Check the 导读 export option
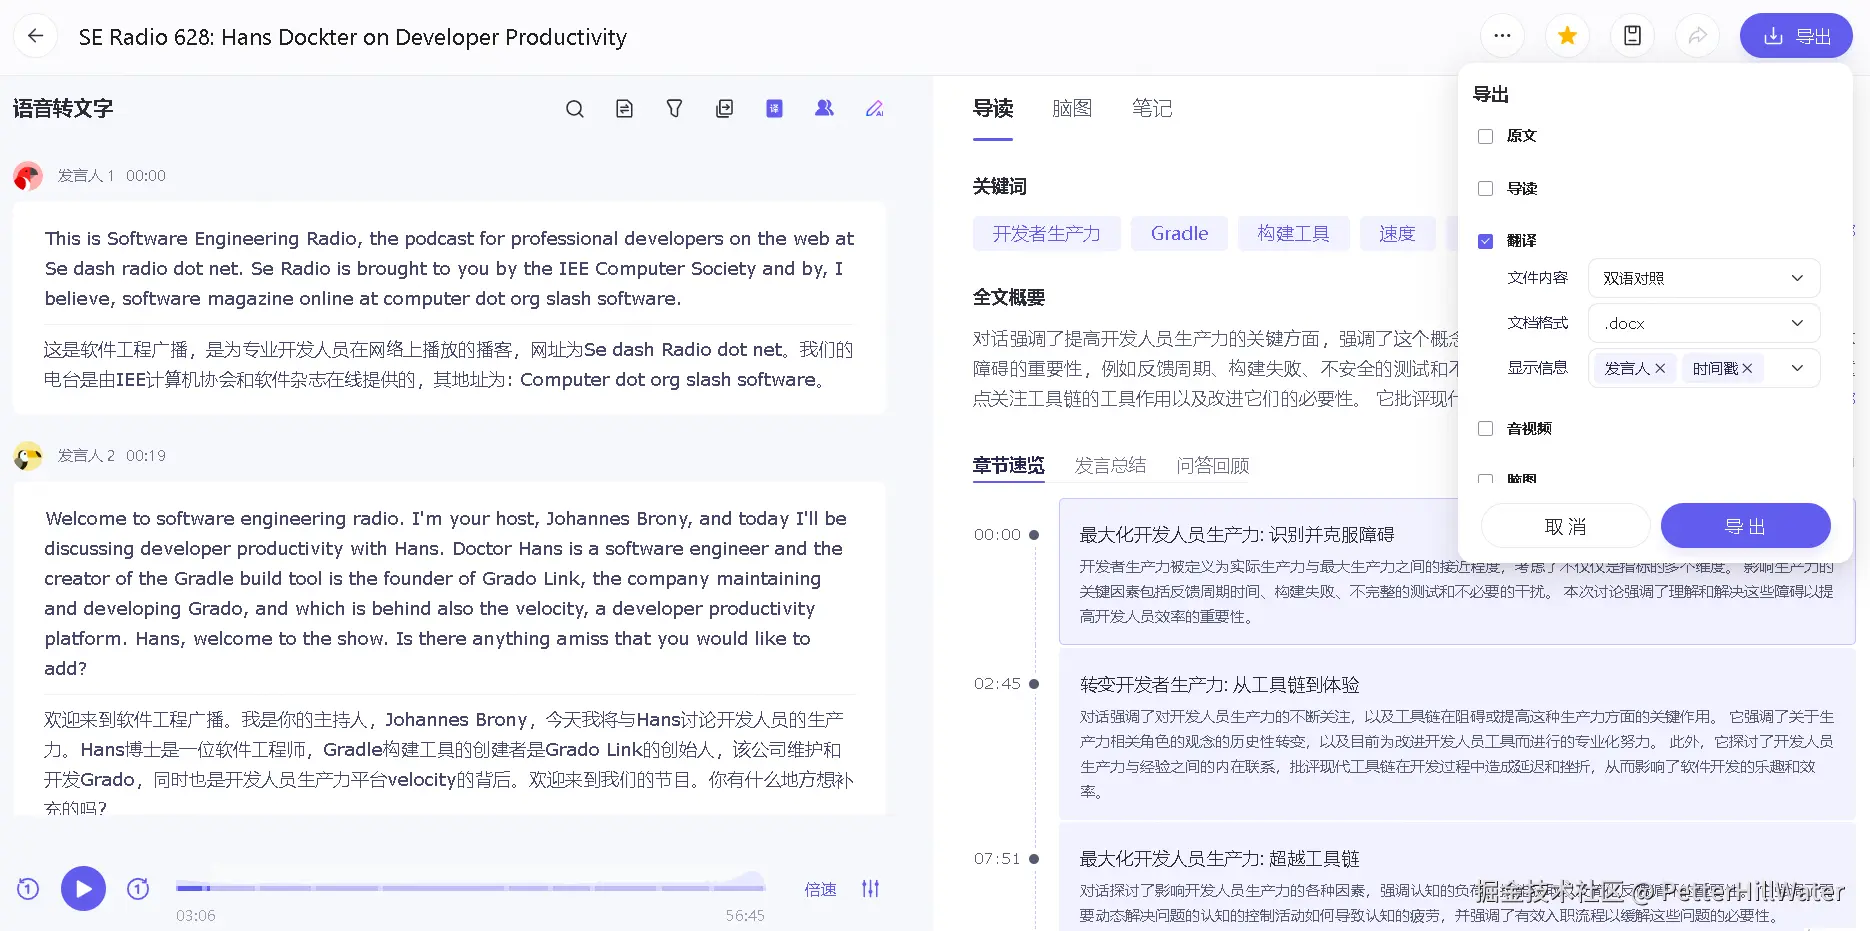 tap(1485, 189)
